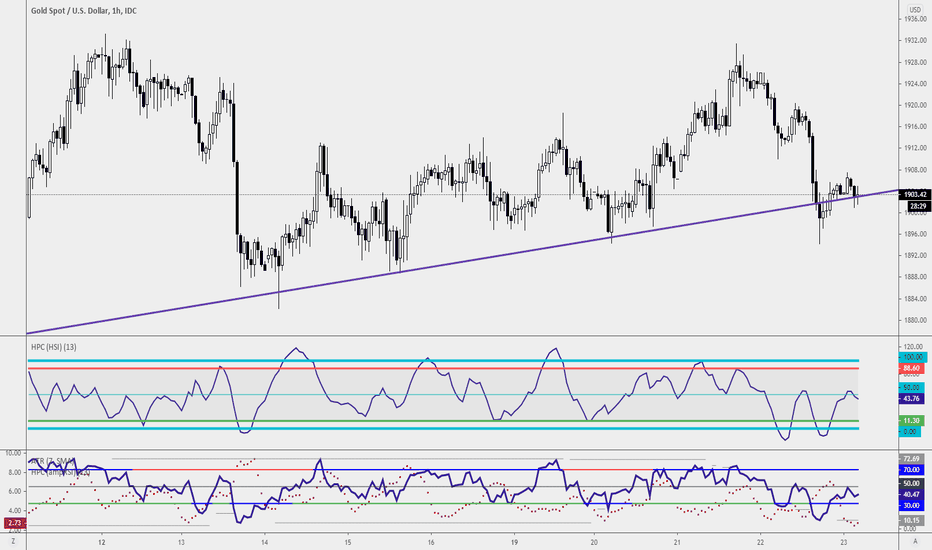This screenshot has height=550, width=932.
Task: Click date 16 on the time axis
Action: pyautogui.click(x=431, y=542)
